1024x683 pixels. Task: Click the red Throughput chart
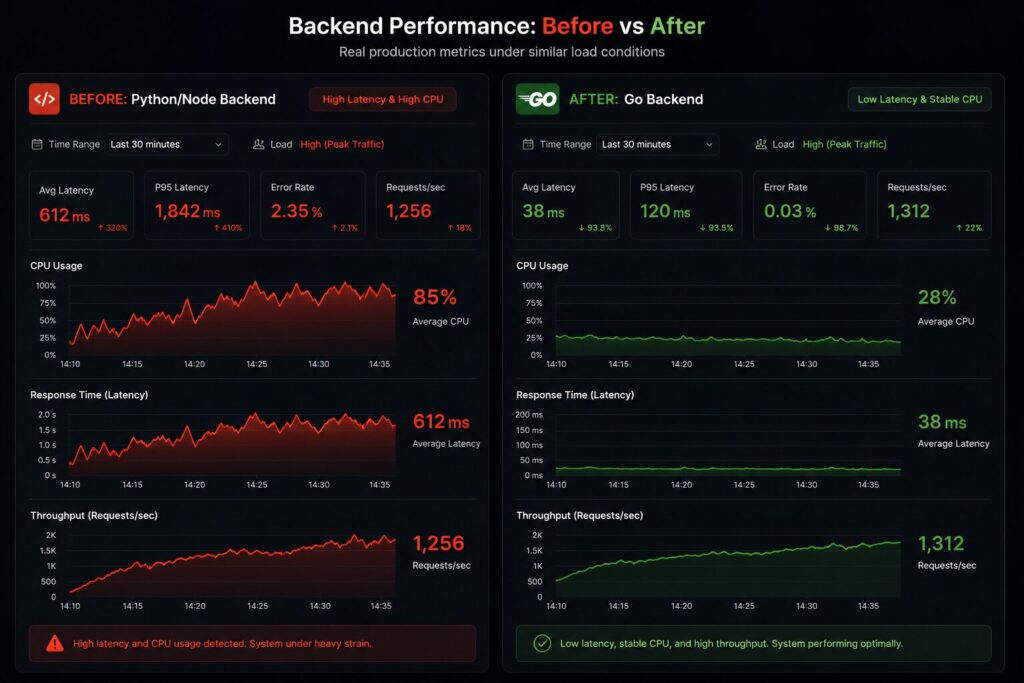tap(232, 565)
